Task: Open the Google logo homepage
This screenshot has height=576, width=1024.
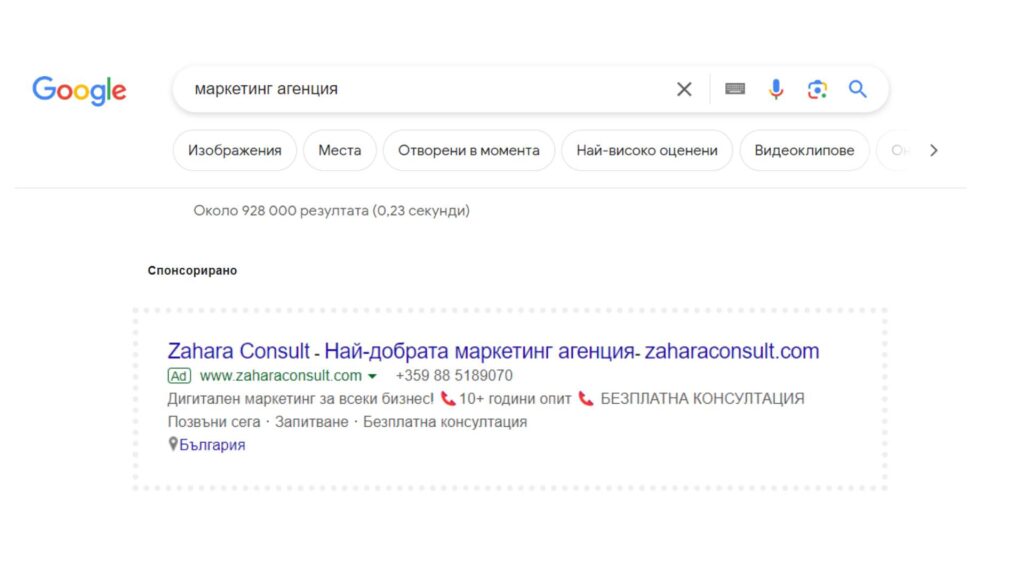Action: point(79,90)
